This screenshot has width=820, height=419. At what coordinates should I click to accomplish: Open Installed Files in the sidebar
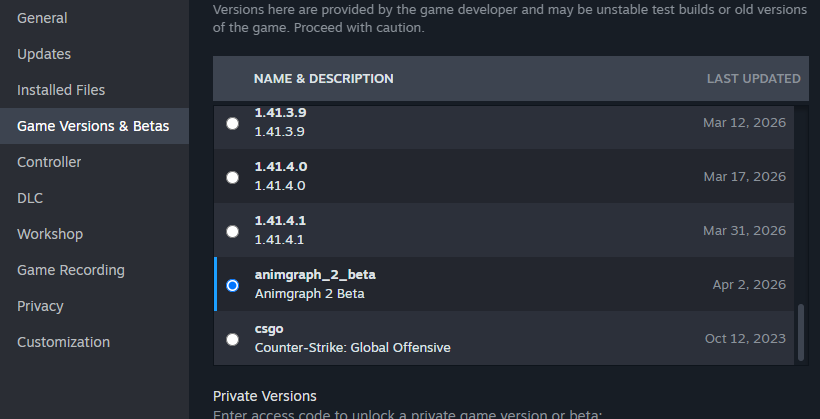[61, 90]
